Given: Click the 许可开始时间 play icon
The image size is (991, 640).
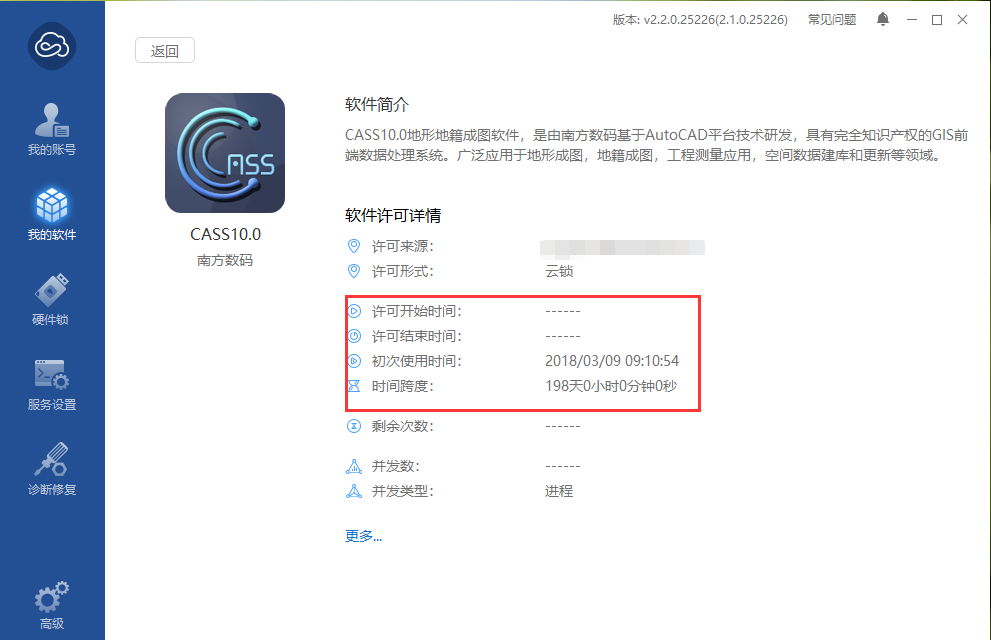Looking at the screenshot, I should tap(355, 311).
